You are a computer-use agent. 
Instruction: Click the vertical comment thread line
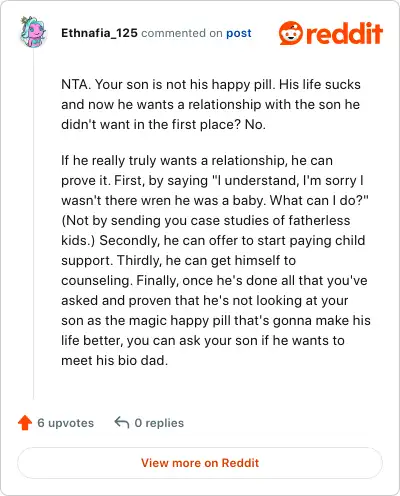pos(33,223)
